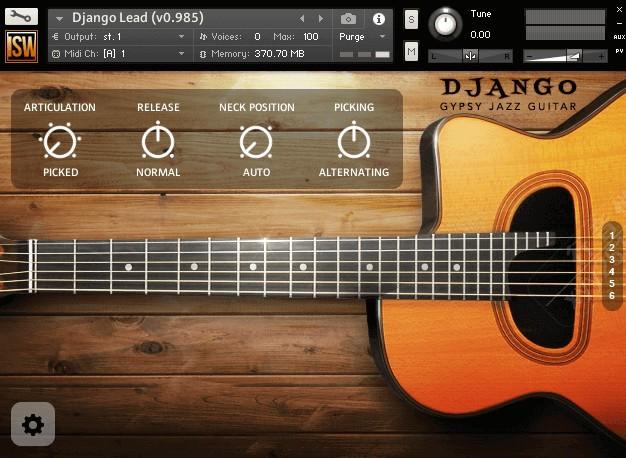Click the Memory icon
The width and height of the screenshot is (626, 458).
[203, 54]
